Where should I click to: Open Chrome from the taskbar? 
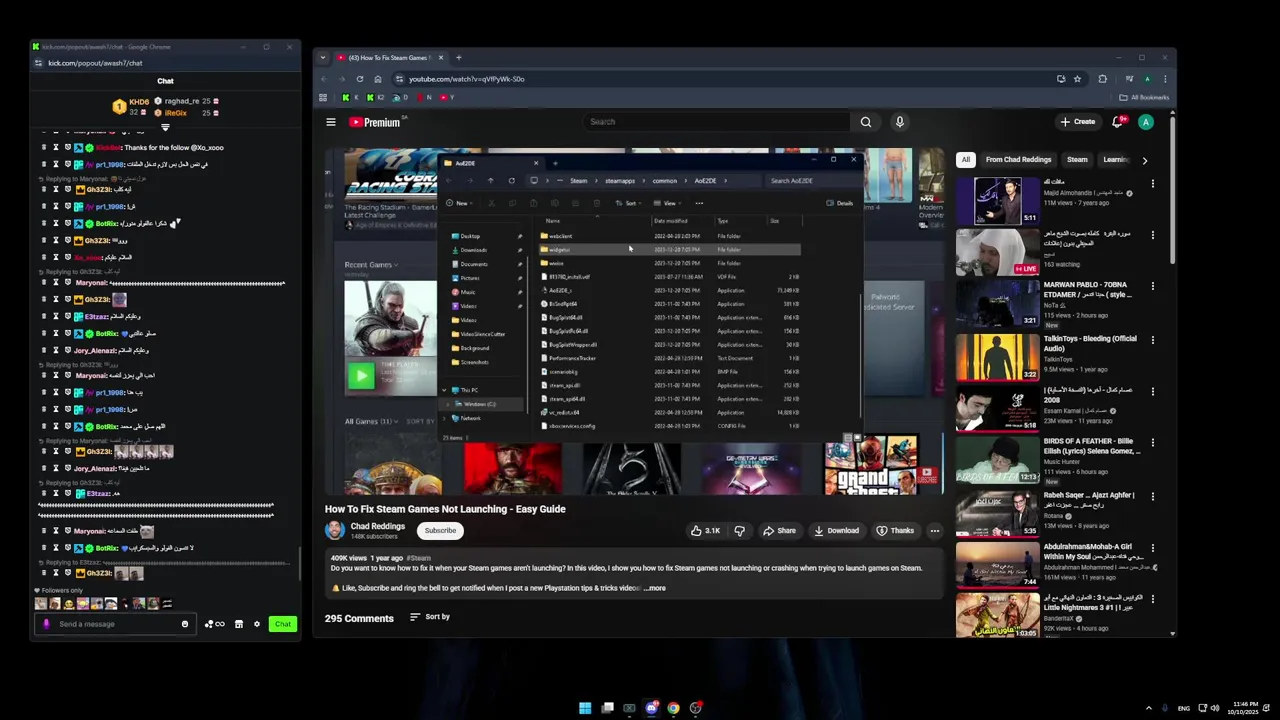[673, 708]
